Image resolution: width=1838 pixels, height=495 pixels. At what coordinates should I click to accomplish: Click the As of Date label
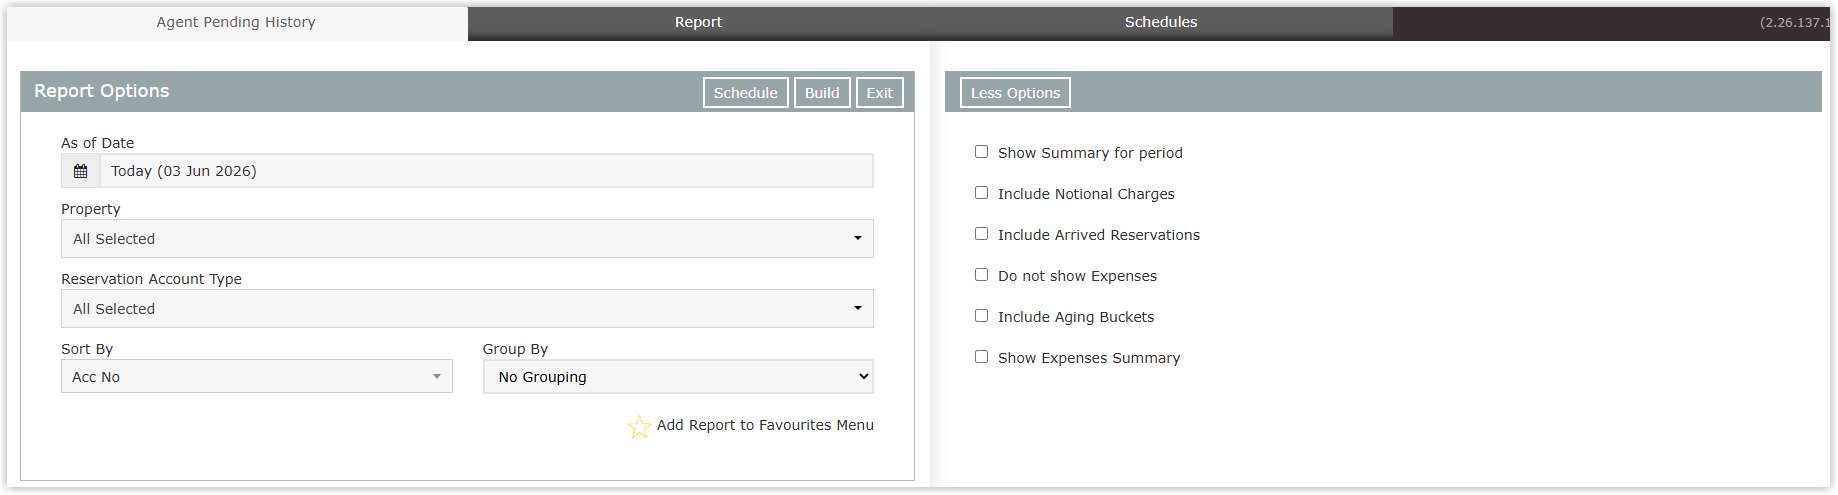pyautogui.click(x=97, y=143)
